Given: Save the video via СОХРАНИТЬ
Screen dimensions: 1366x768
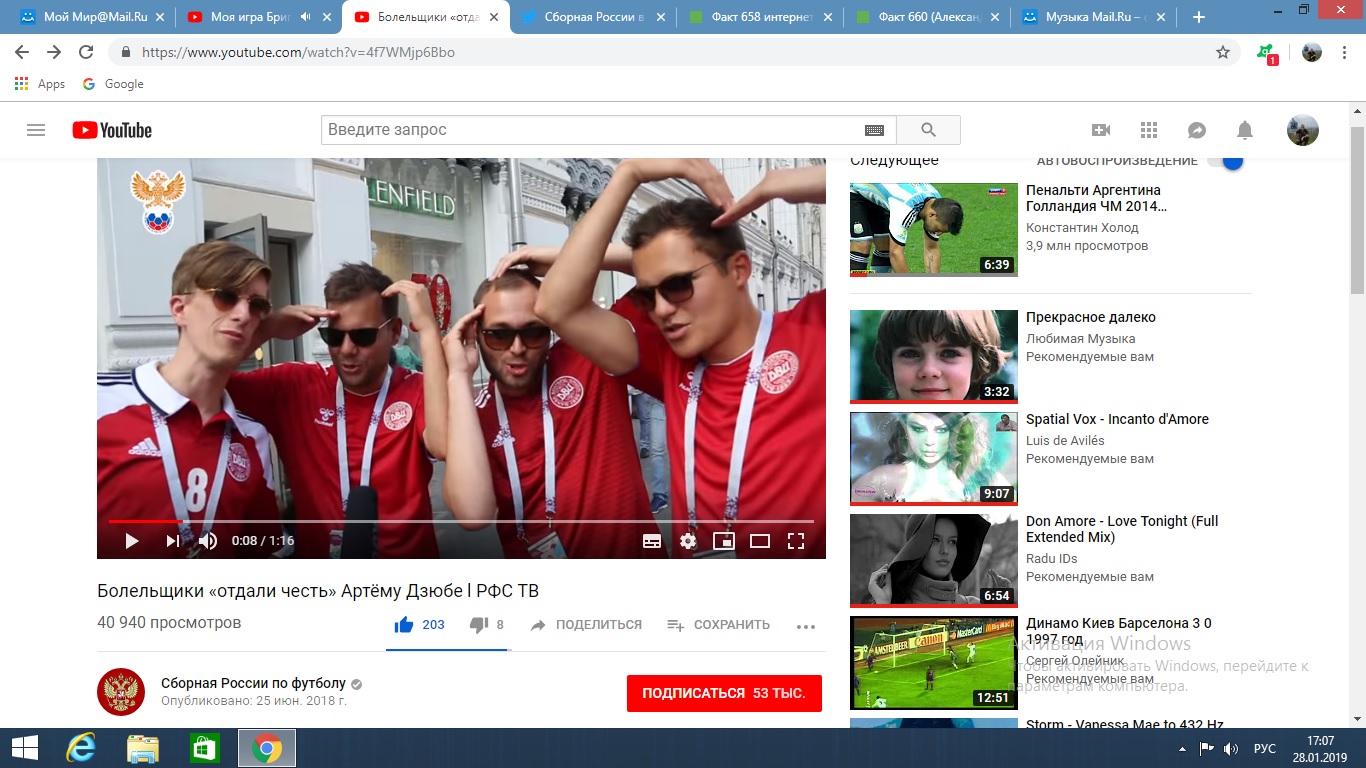Looking at the screenshot, I should pyautogui.click(x=719, y=625).
